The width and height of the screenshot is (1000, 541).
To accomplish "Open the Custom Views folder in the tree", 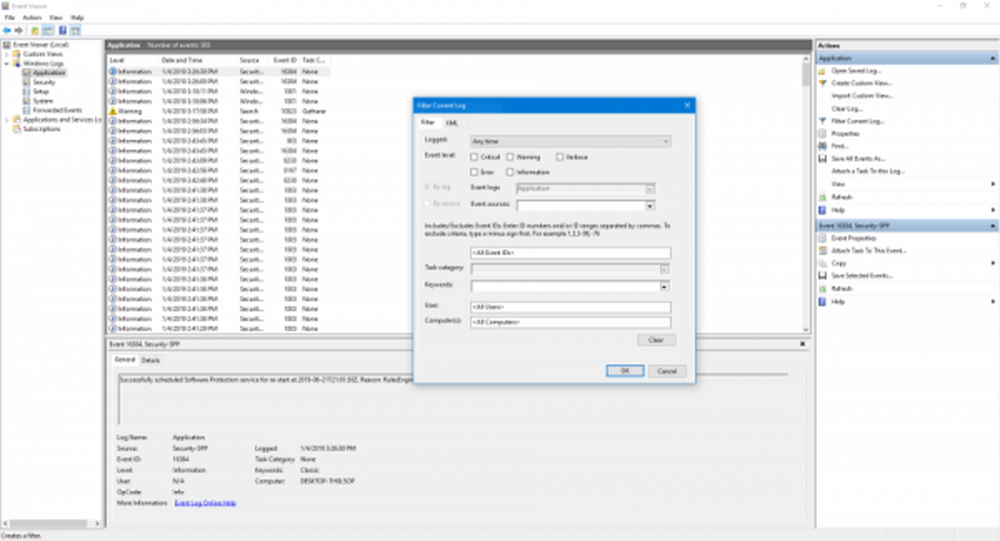I will click(43, 54).
